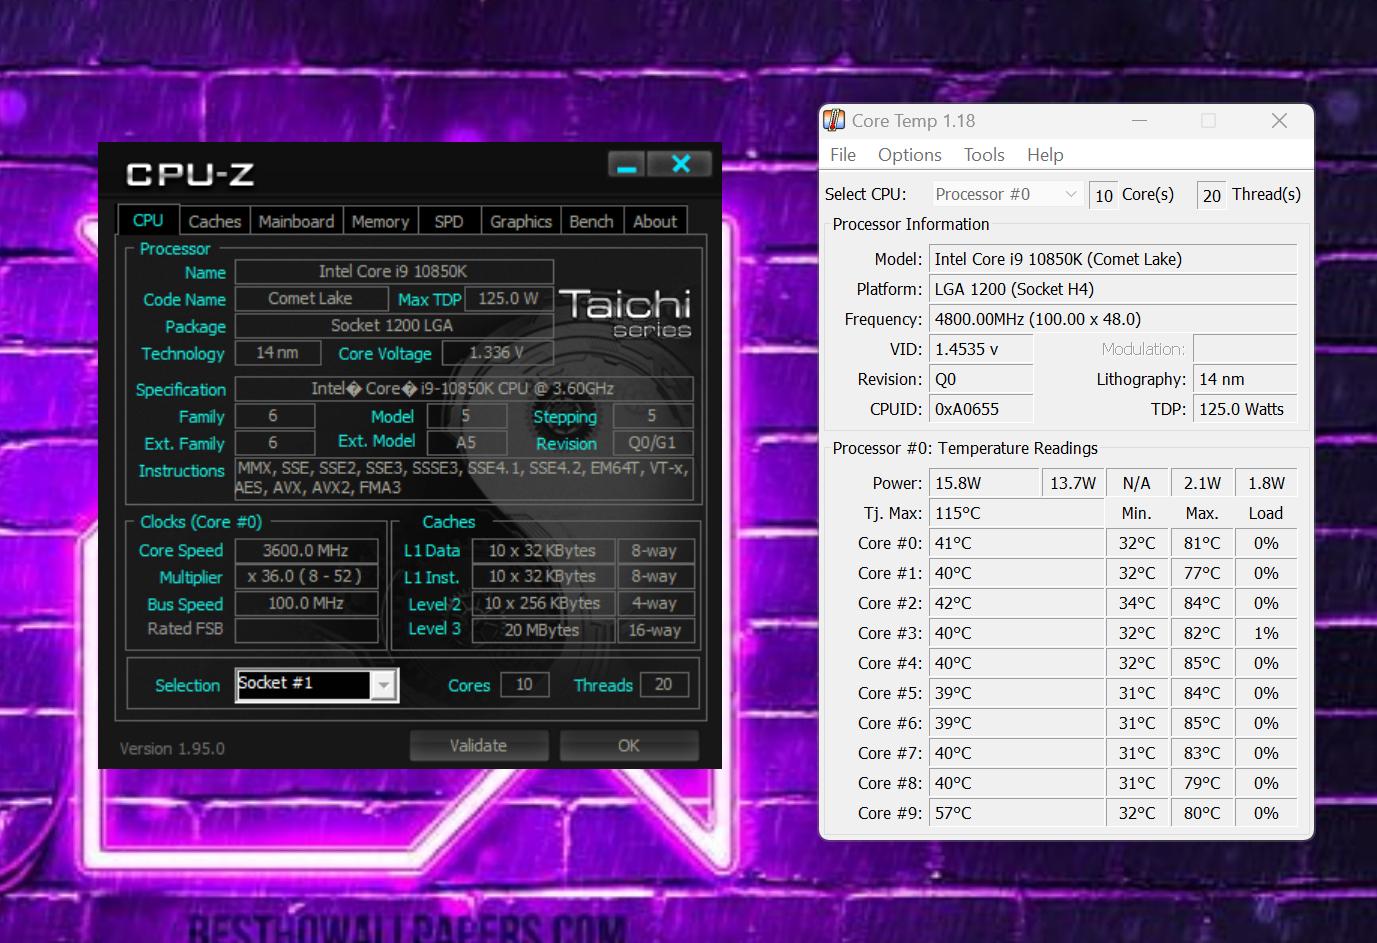Viewport: 1377px width, 943px height.
Task: Click the Multiplier value x 36.0 (8 - 52)
Action: (x=306, y=577)
